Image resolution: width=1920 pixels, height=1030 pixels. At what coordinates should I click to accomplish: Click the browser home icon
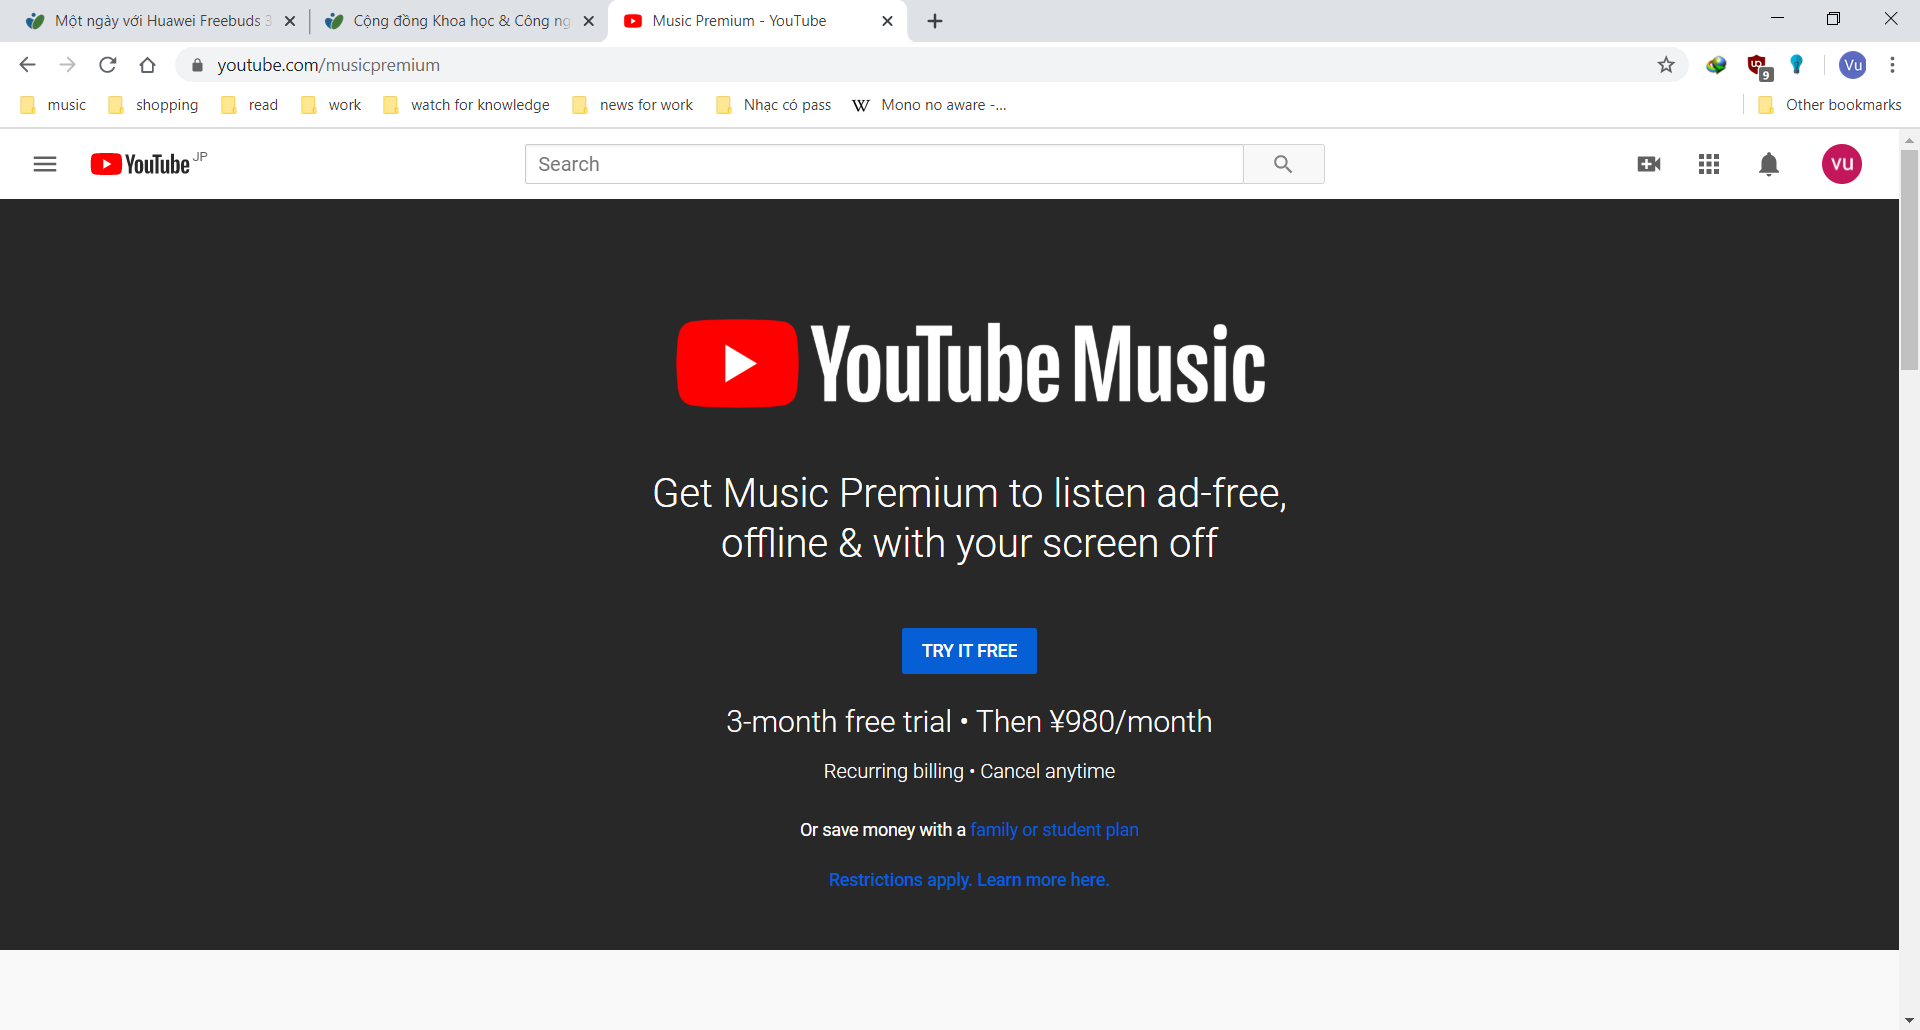pyautogui.click(x=148, y=65)
